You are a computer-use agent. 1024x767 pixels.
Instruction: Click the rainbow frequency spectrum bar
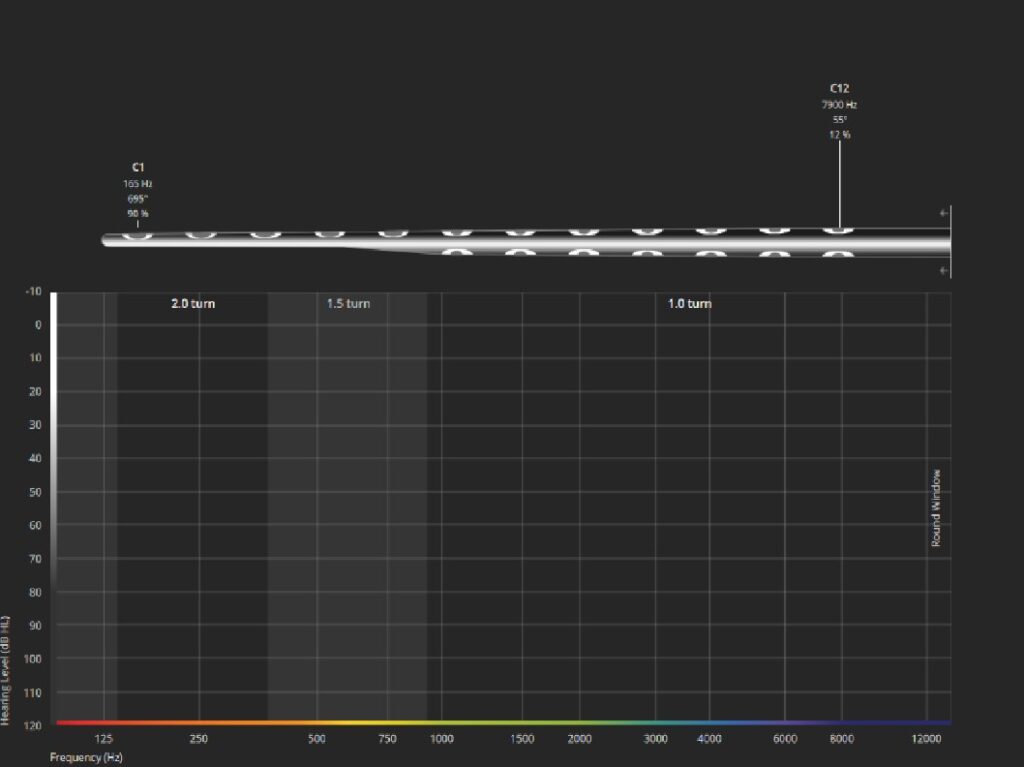500,722
